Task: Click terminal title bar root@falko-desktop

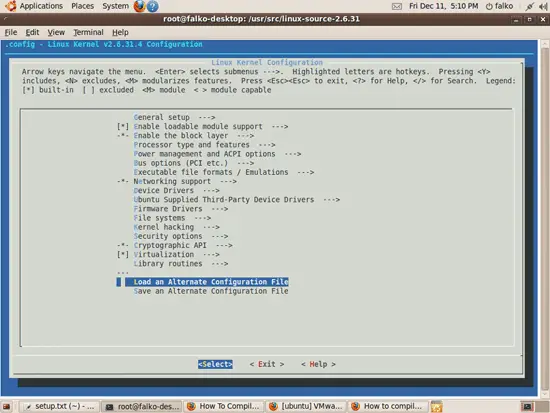Action: pyautogui.click(x=261, y=19)
